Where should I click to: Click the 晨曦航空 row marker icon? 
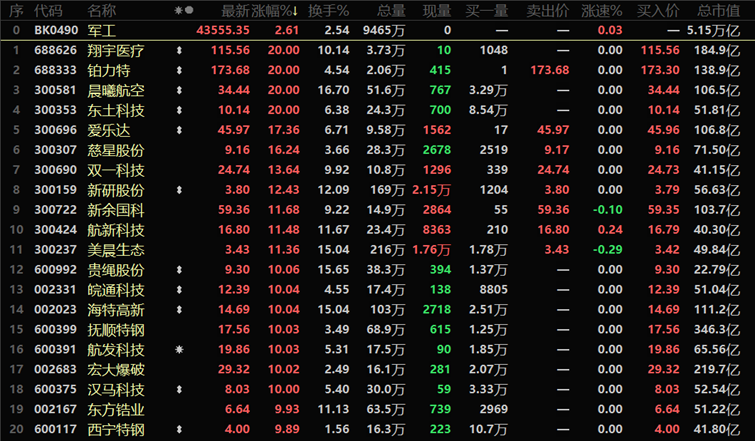(179, 90)
